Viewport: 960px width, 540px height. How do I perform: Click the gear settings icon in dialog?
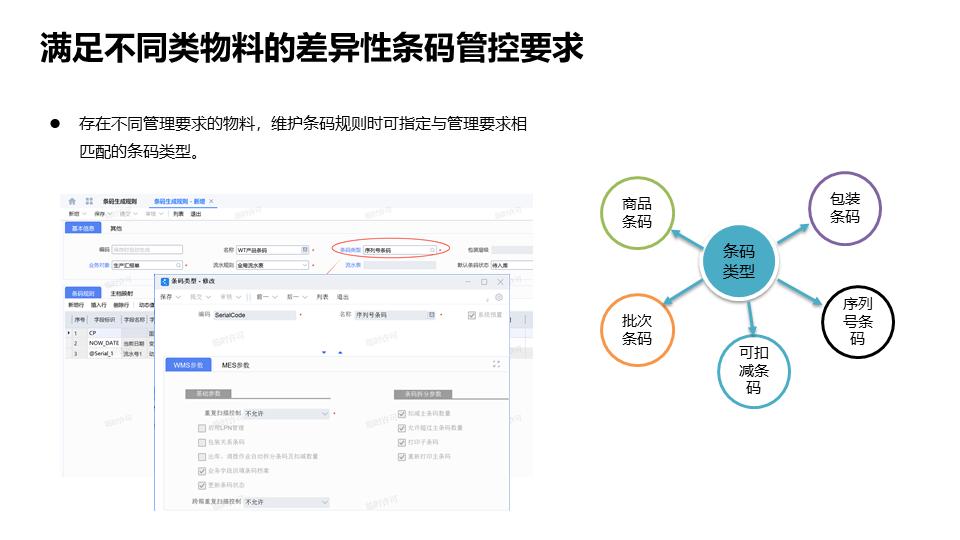coord(499,297)
